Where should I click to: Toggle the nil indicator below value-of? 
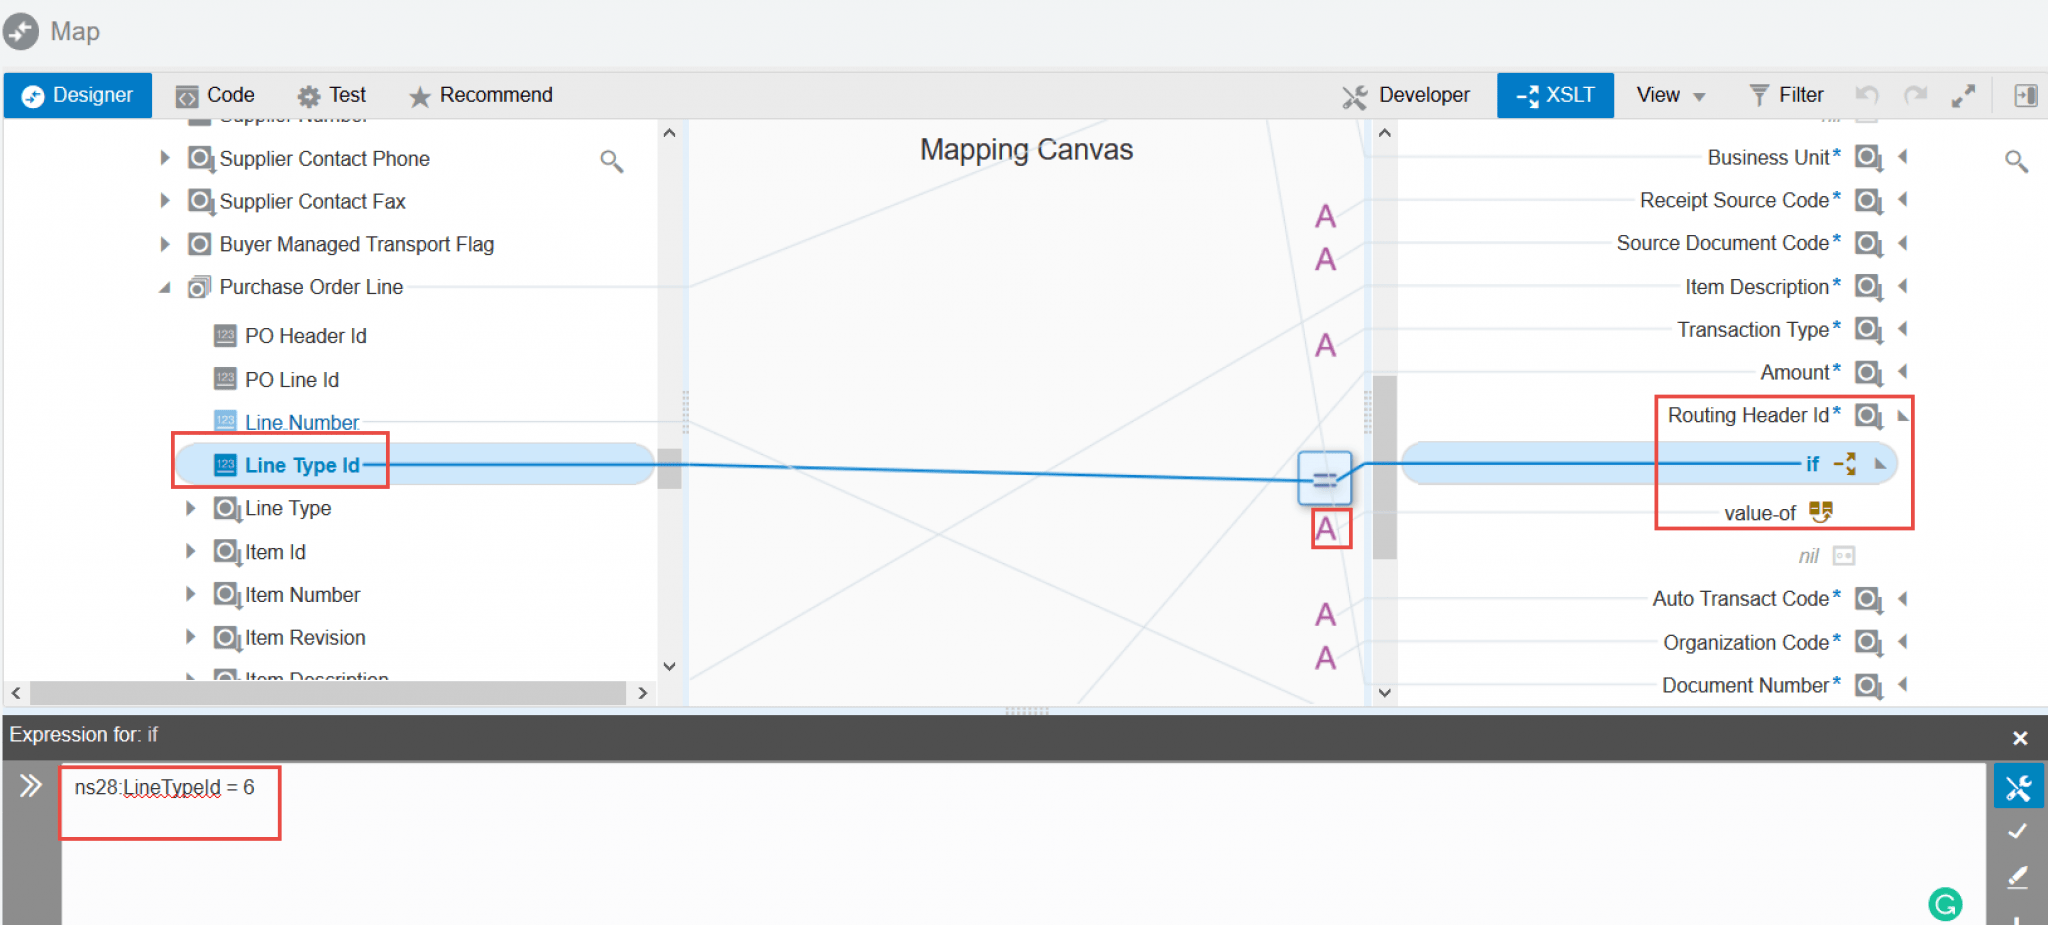pos(1843,555)
